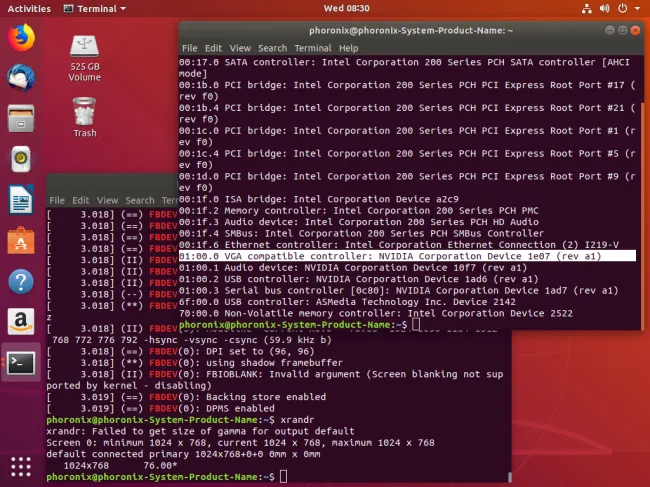Image resolution: width=650 pixels, height=487 pixels.
Task: Click 'using shadow framebuffer' log line
Action: coord(194,363)
